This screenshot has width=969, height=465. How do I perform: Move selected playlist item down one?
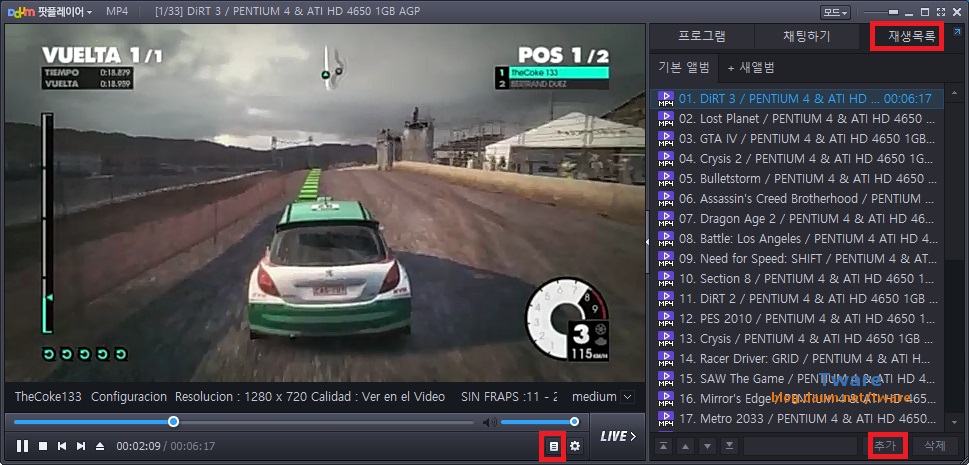tap(708, 446)
